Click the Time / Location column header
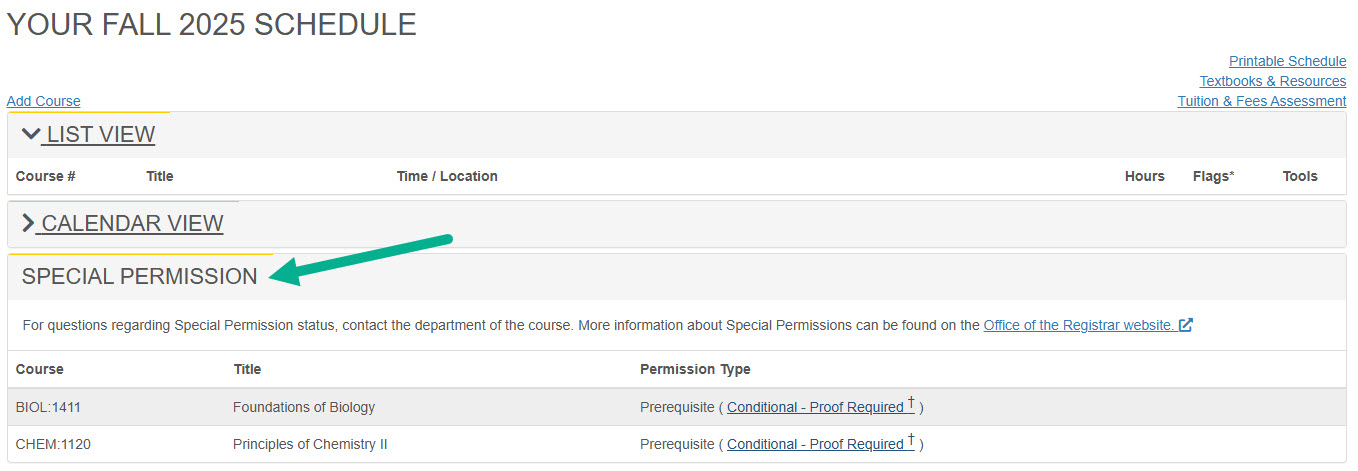Image resolution: width=1358 pixels, height=471 pixels. pos(447,176)
